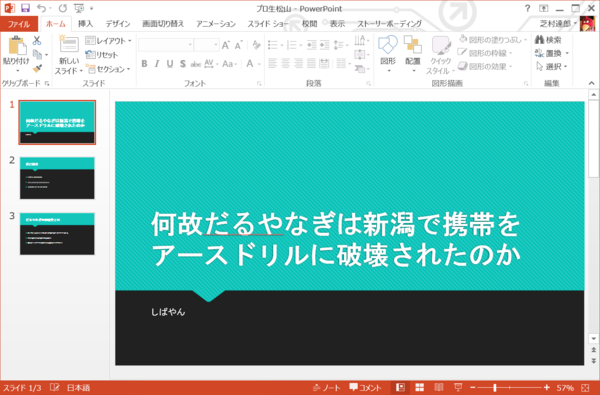Zoom out with the minus button

(x=473, y=387)
